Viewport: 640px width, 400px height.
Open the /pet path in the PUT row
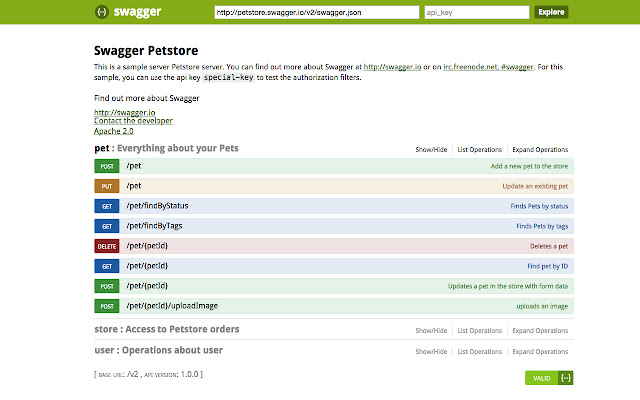coord(133,186)
